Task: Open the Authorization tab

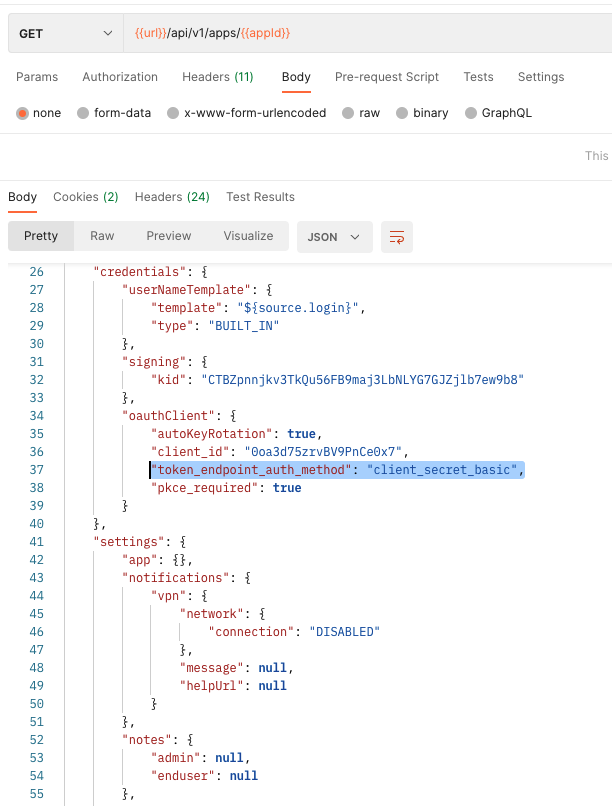Action: (120, 77)
